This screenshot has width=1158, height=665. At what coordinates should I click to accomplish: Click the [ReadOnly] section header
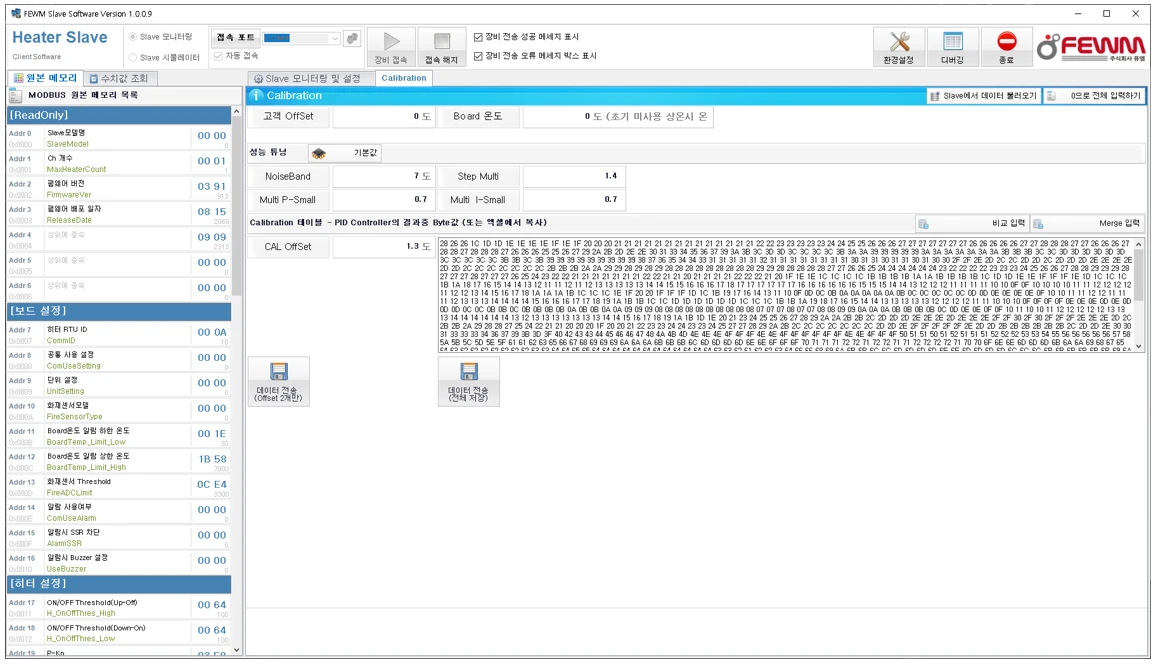[x=119, y=115]
